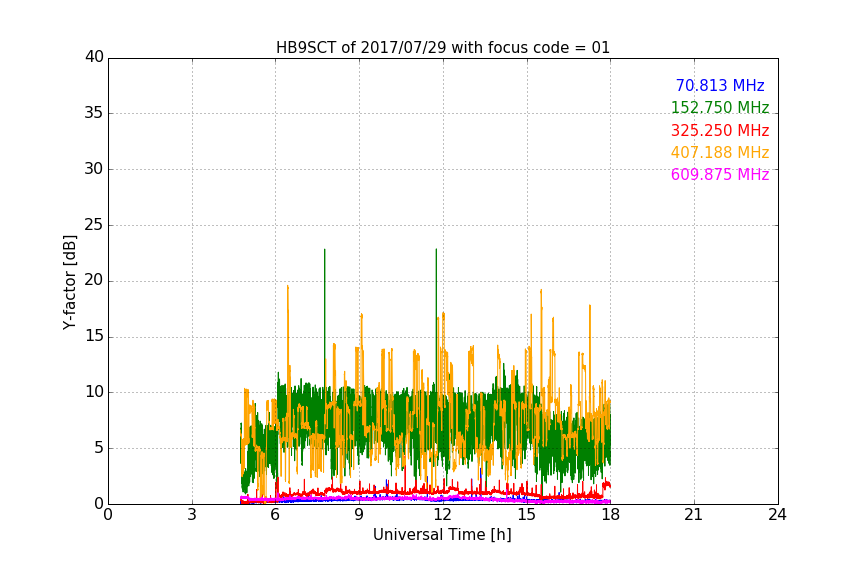Click the y-axis tick label 30
Image resolution: width=864 pixels, height=576 pixels.
point(94,169)
